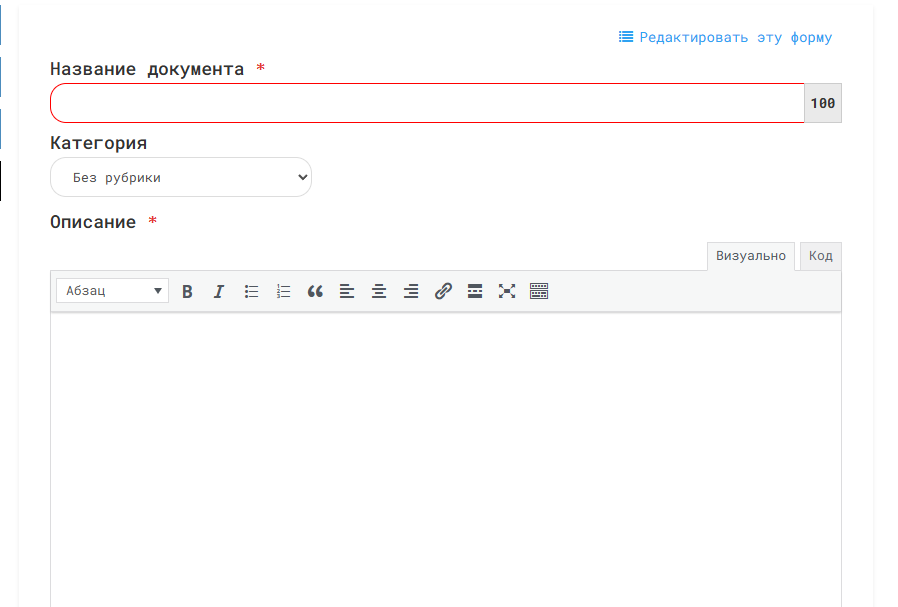898x607 pixels.
Task: Apply italic formatting
Action: pos(219,292)
